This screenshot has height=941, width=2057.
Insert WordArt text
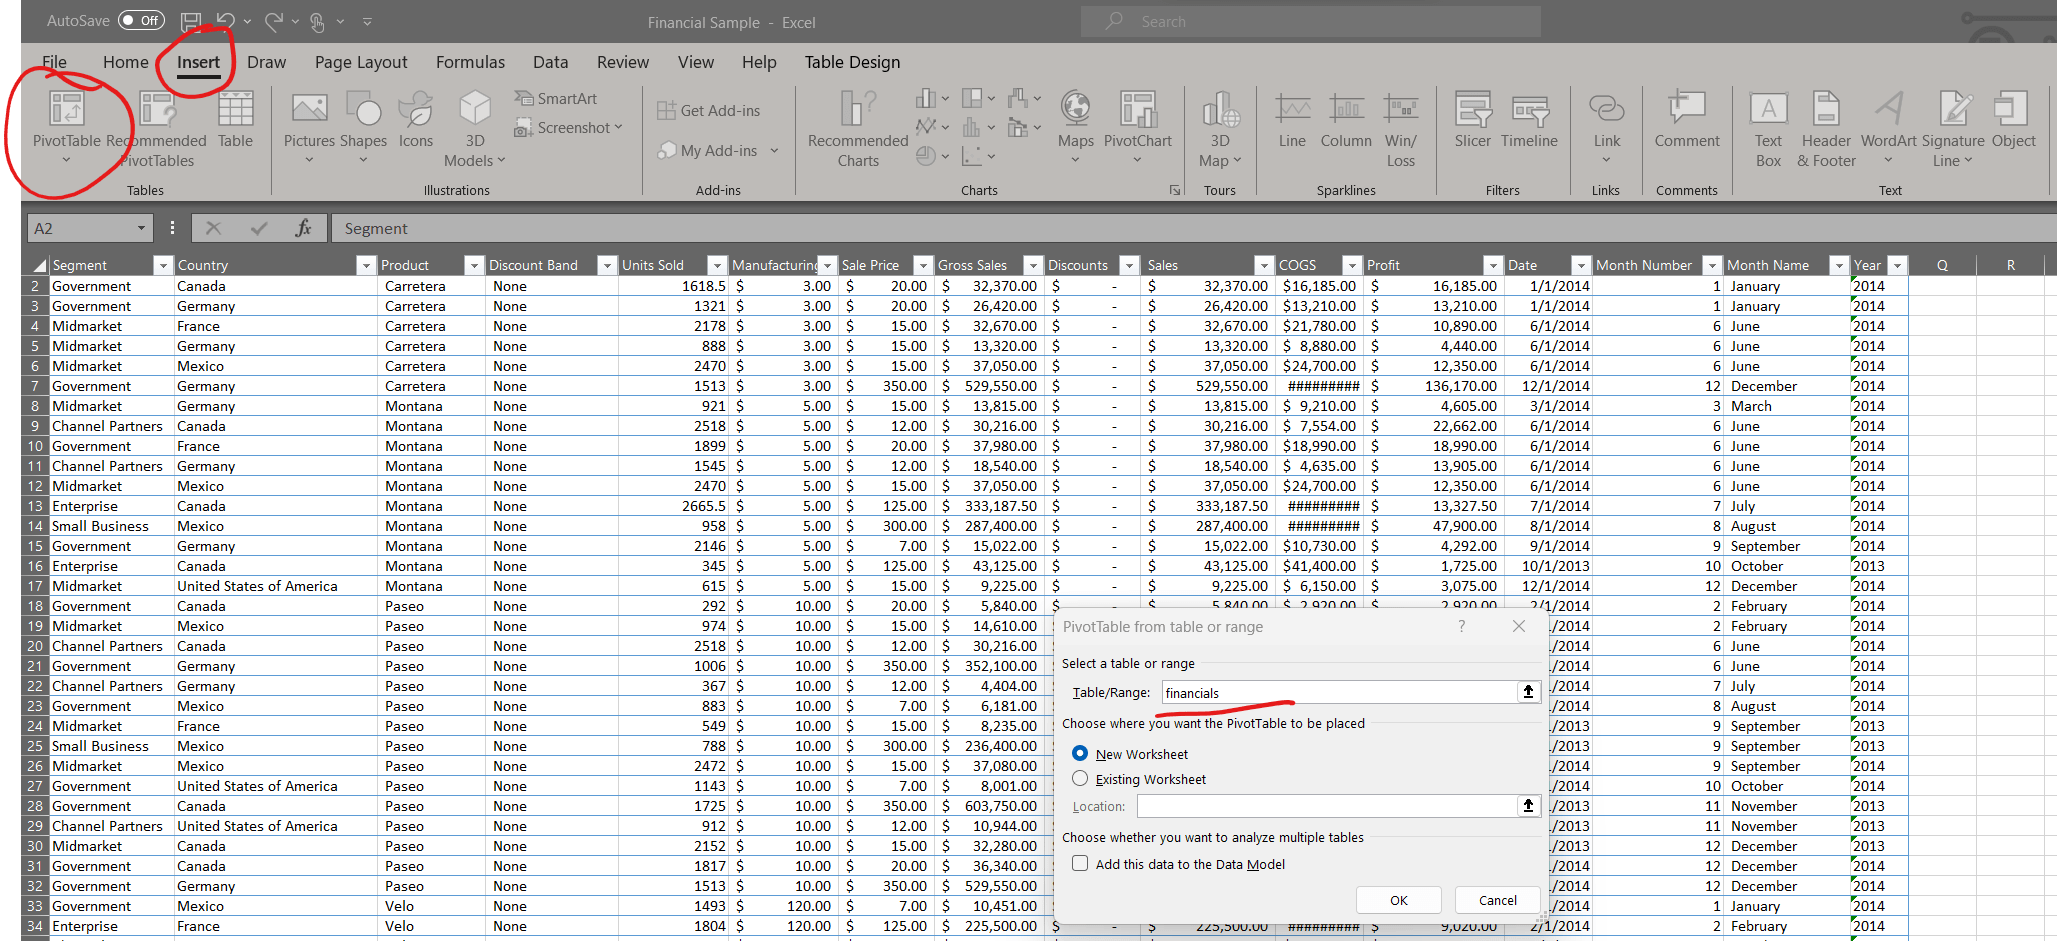[x=1889, y=127]
